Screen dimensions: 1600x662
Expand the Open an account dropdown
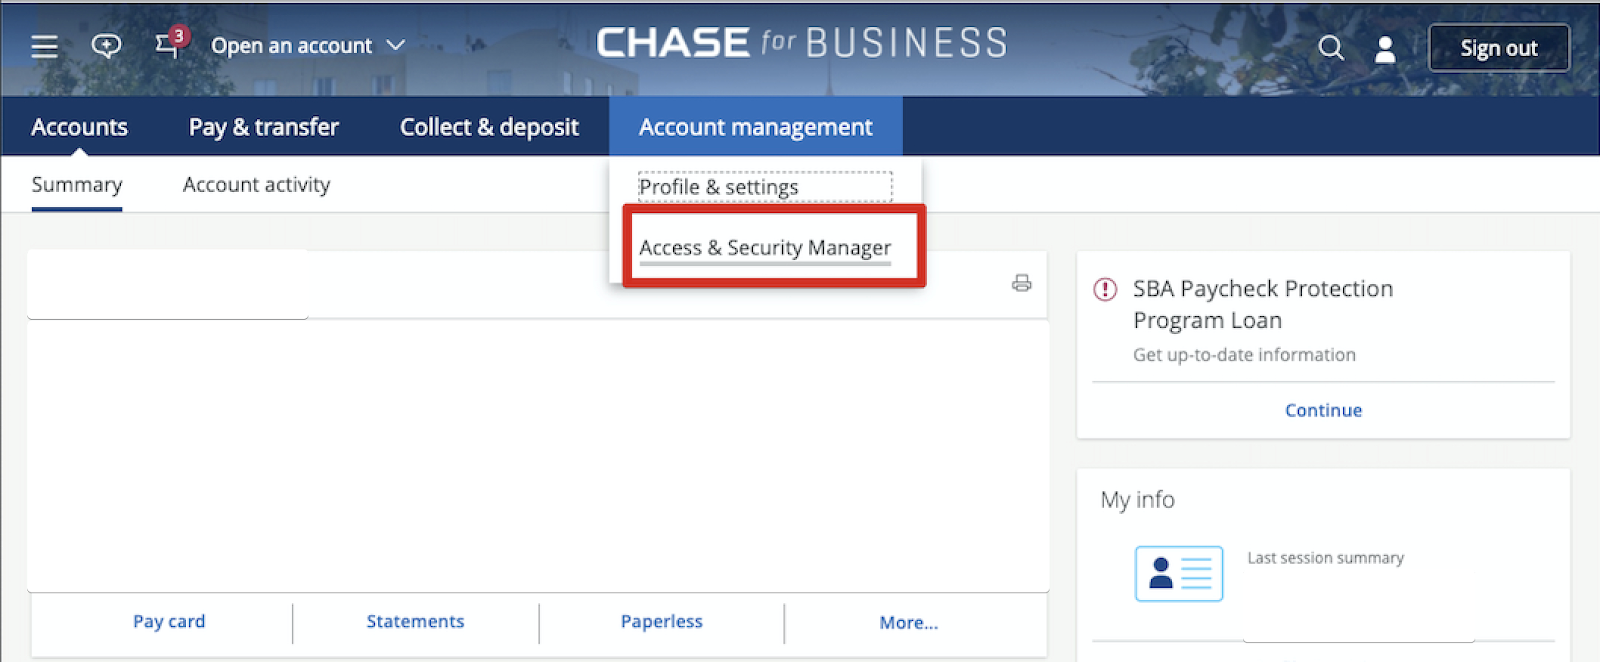tap(308, 46)
